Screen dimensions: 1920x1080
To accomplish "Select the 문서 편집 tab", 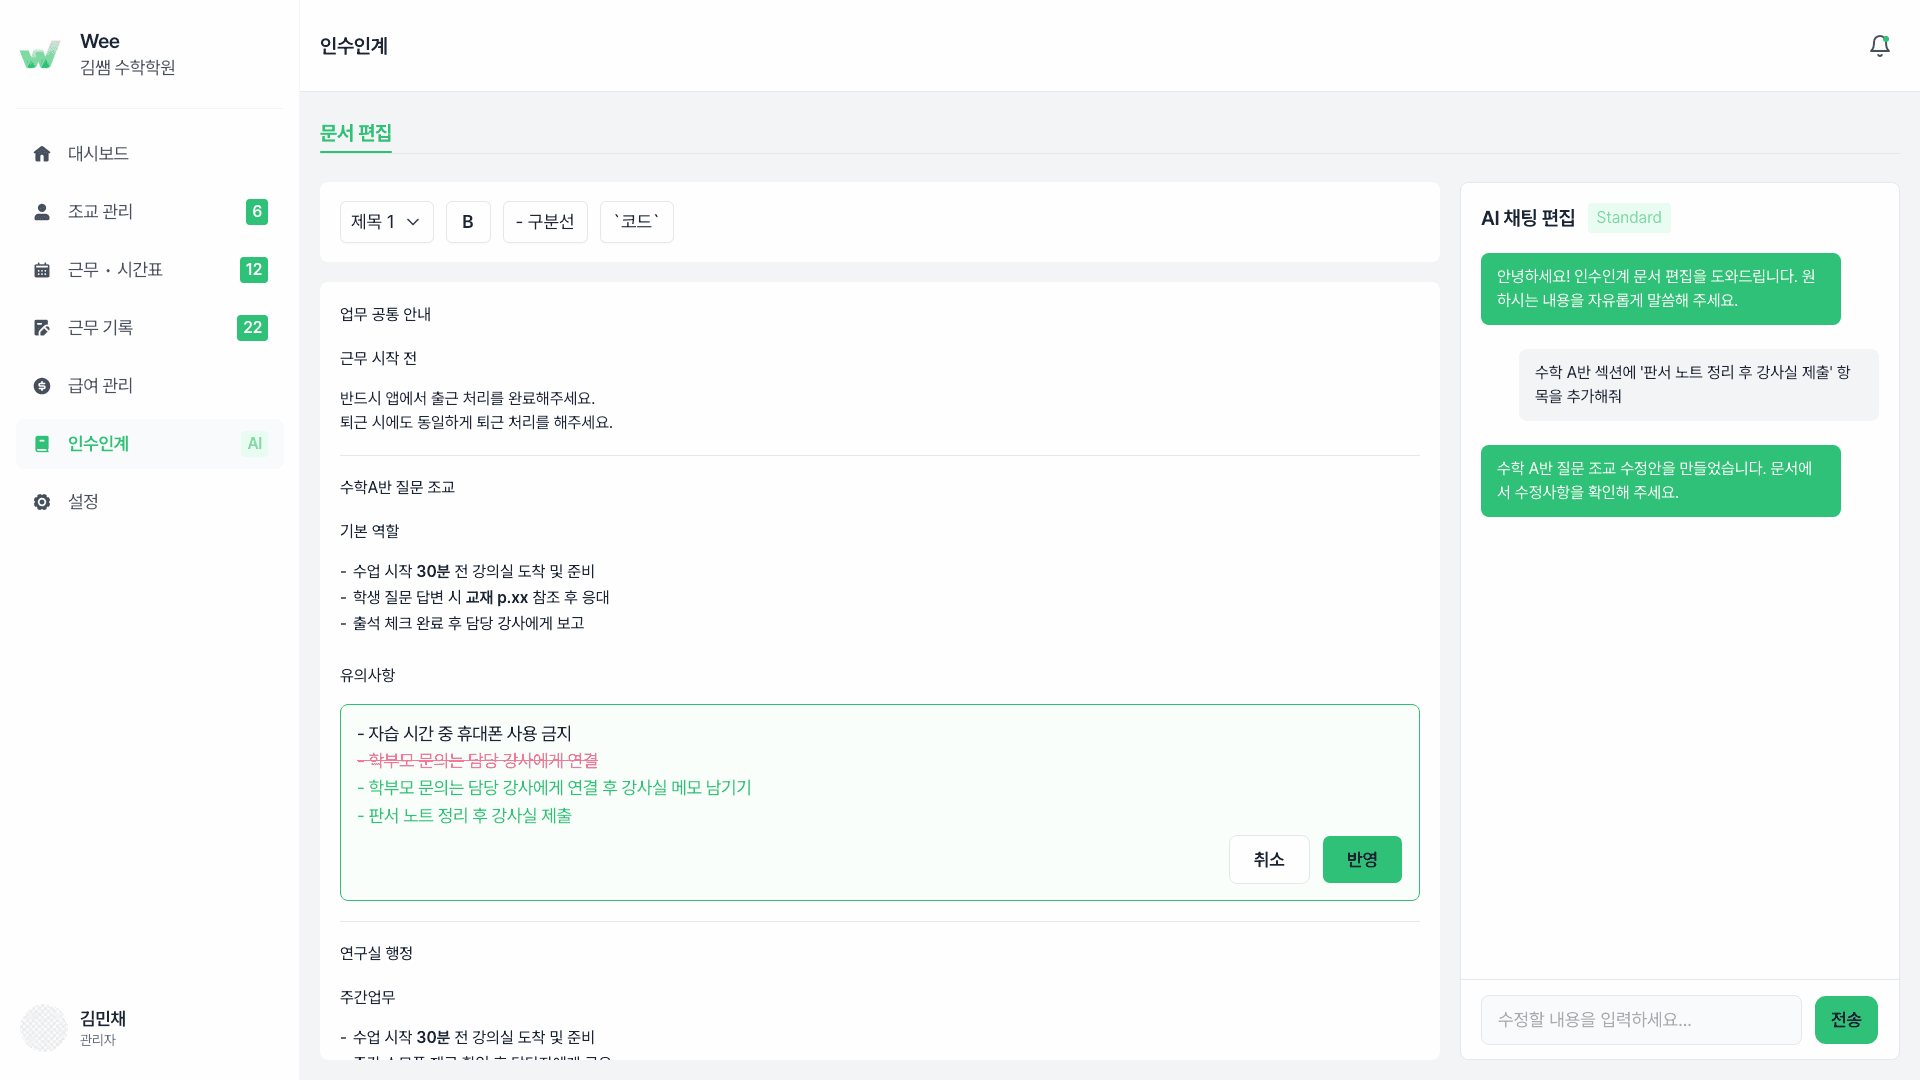I will click(356, 133).
